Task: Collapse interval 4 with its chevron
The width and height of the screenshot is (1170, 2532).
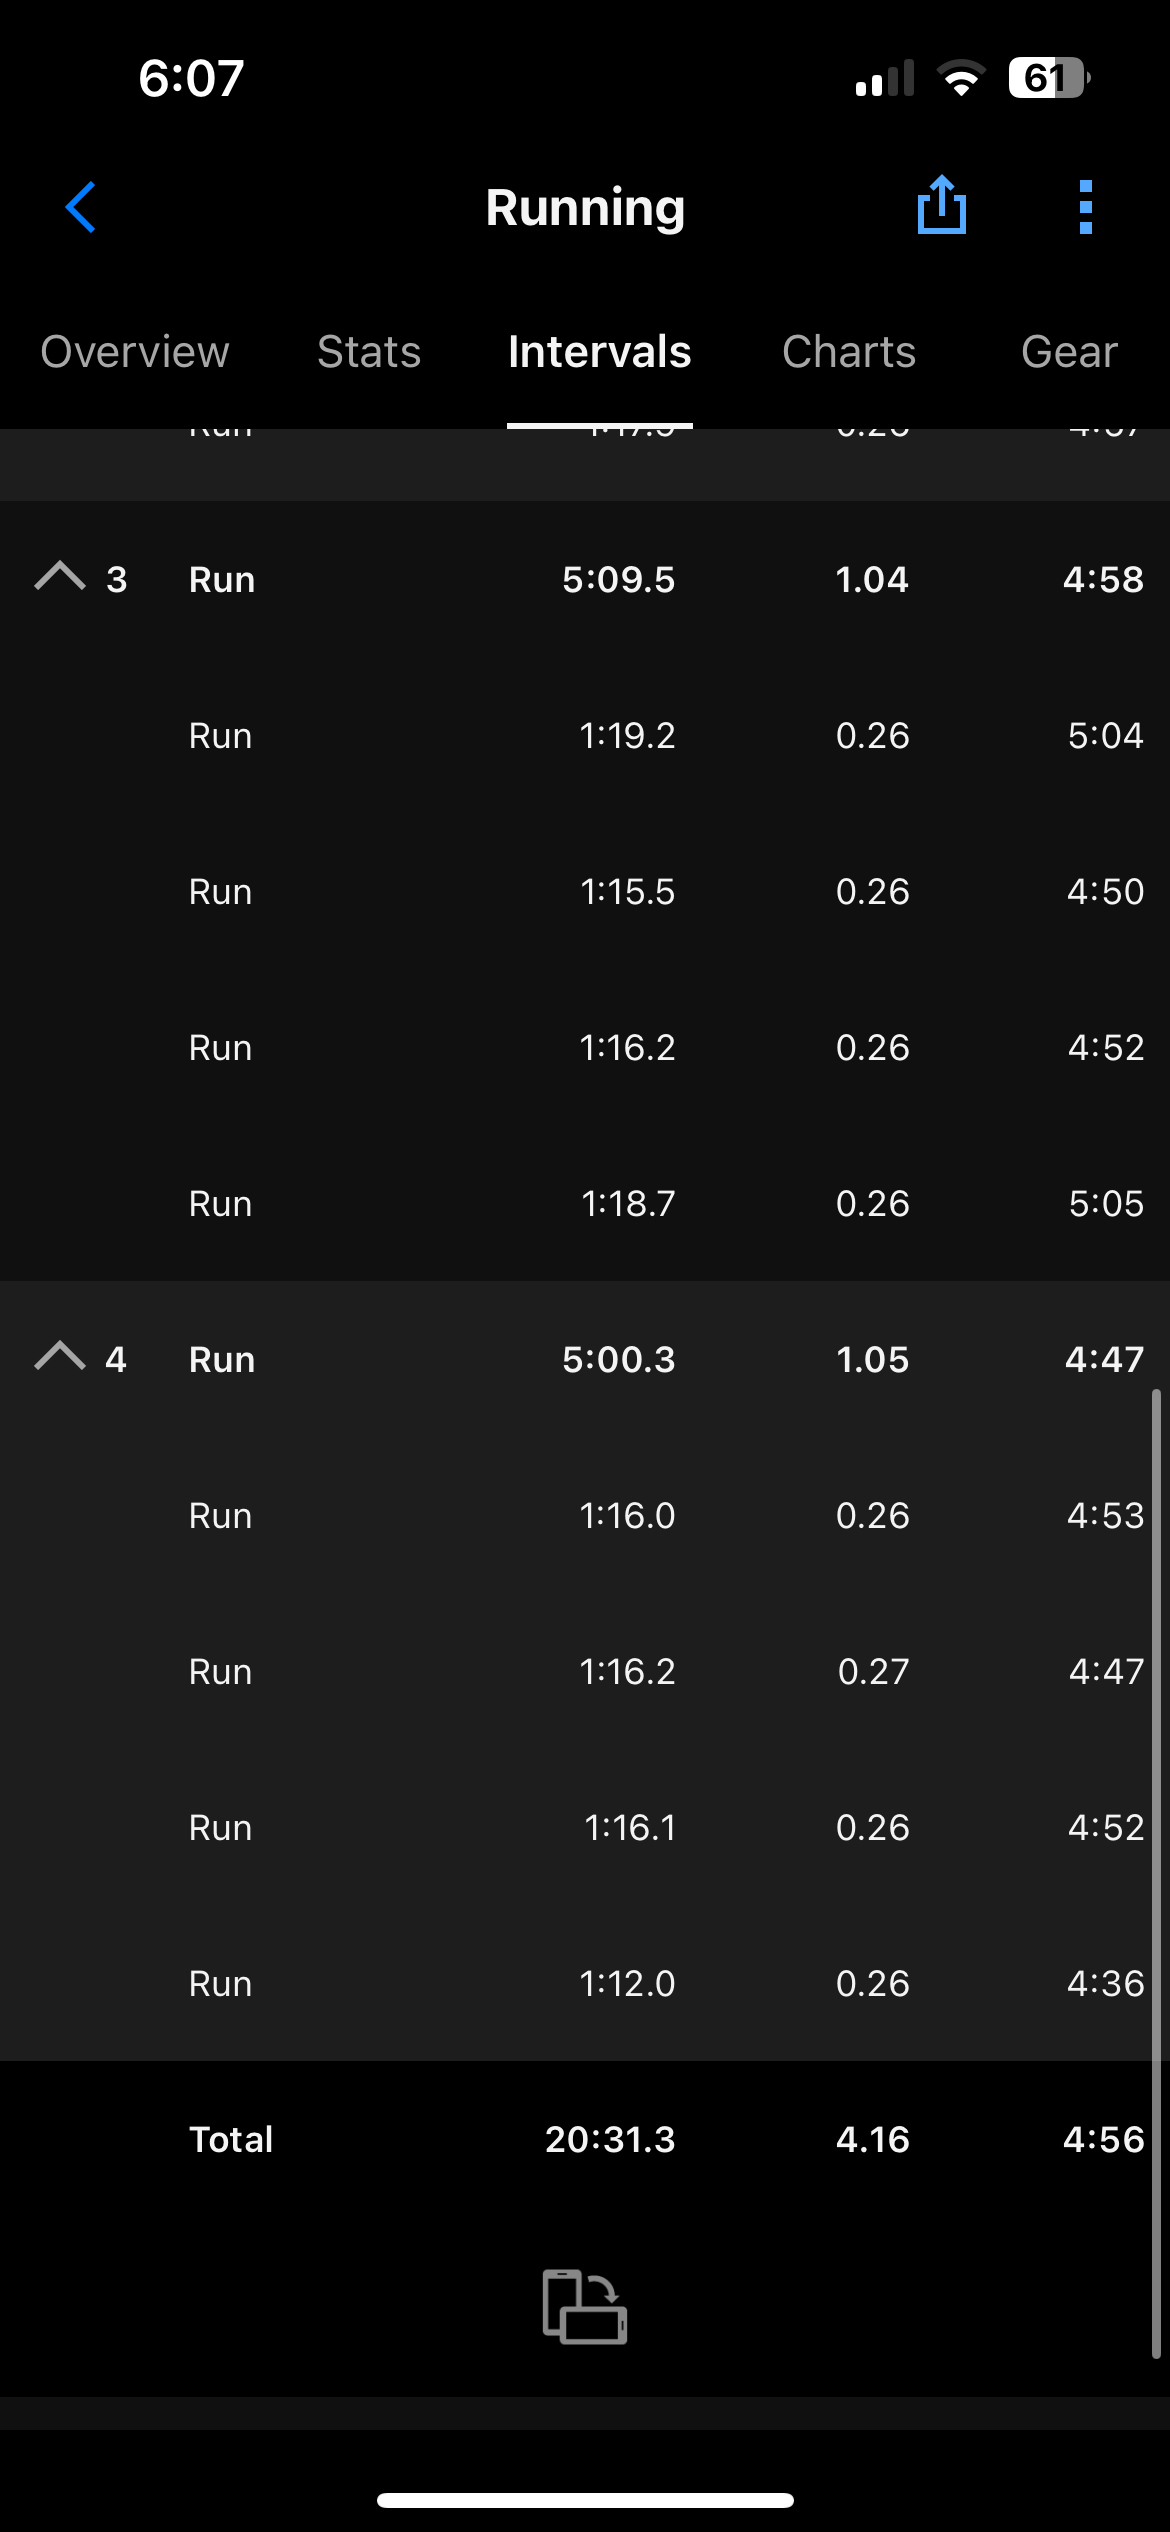Action: click(x=60, y=1357)
